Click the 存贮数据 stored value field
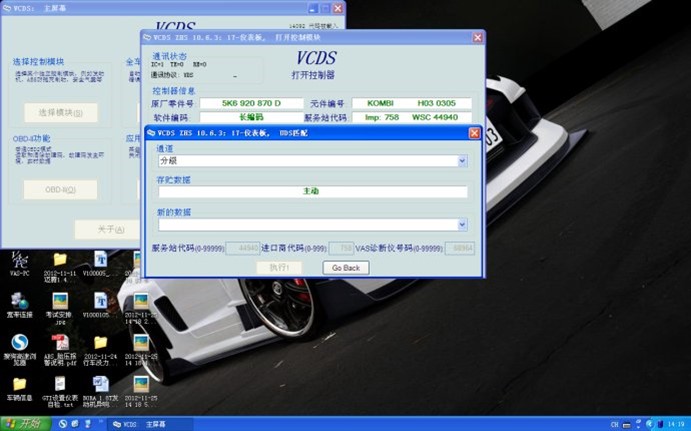 tap(311, 192)
